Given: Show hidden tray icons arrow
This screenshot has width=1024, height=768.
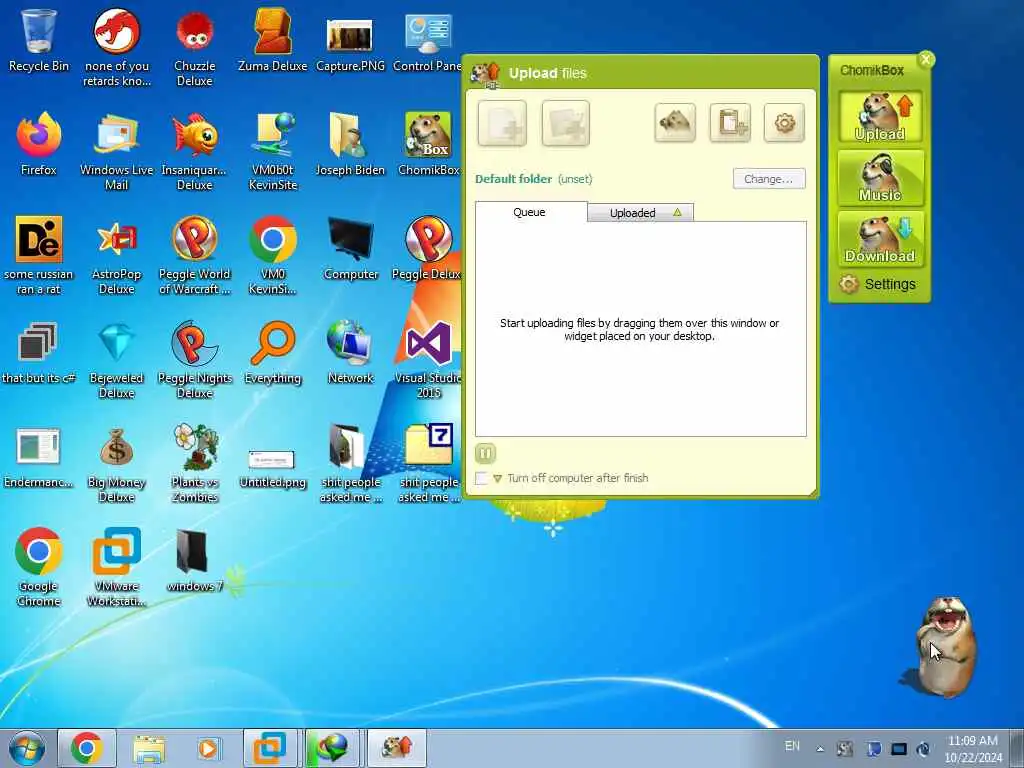Looking at the screenshot, I should (820, 749).
